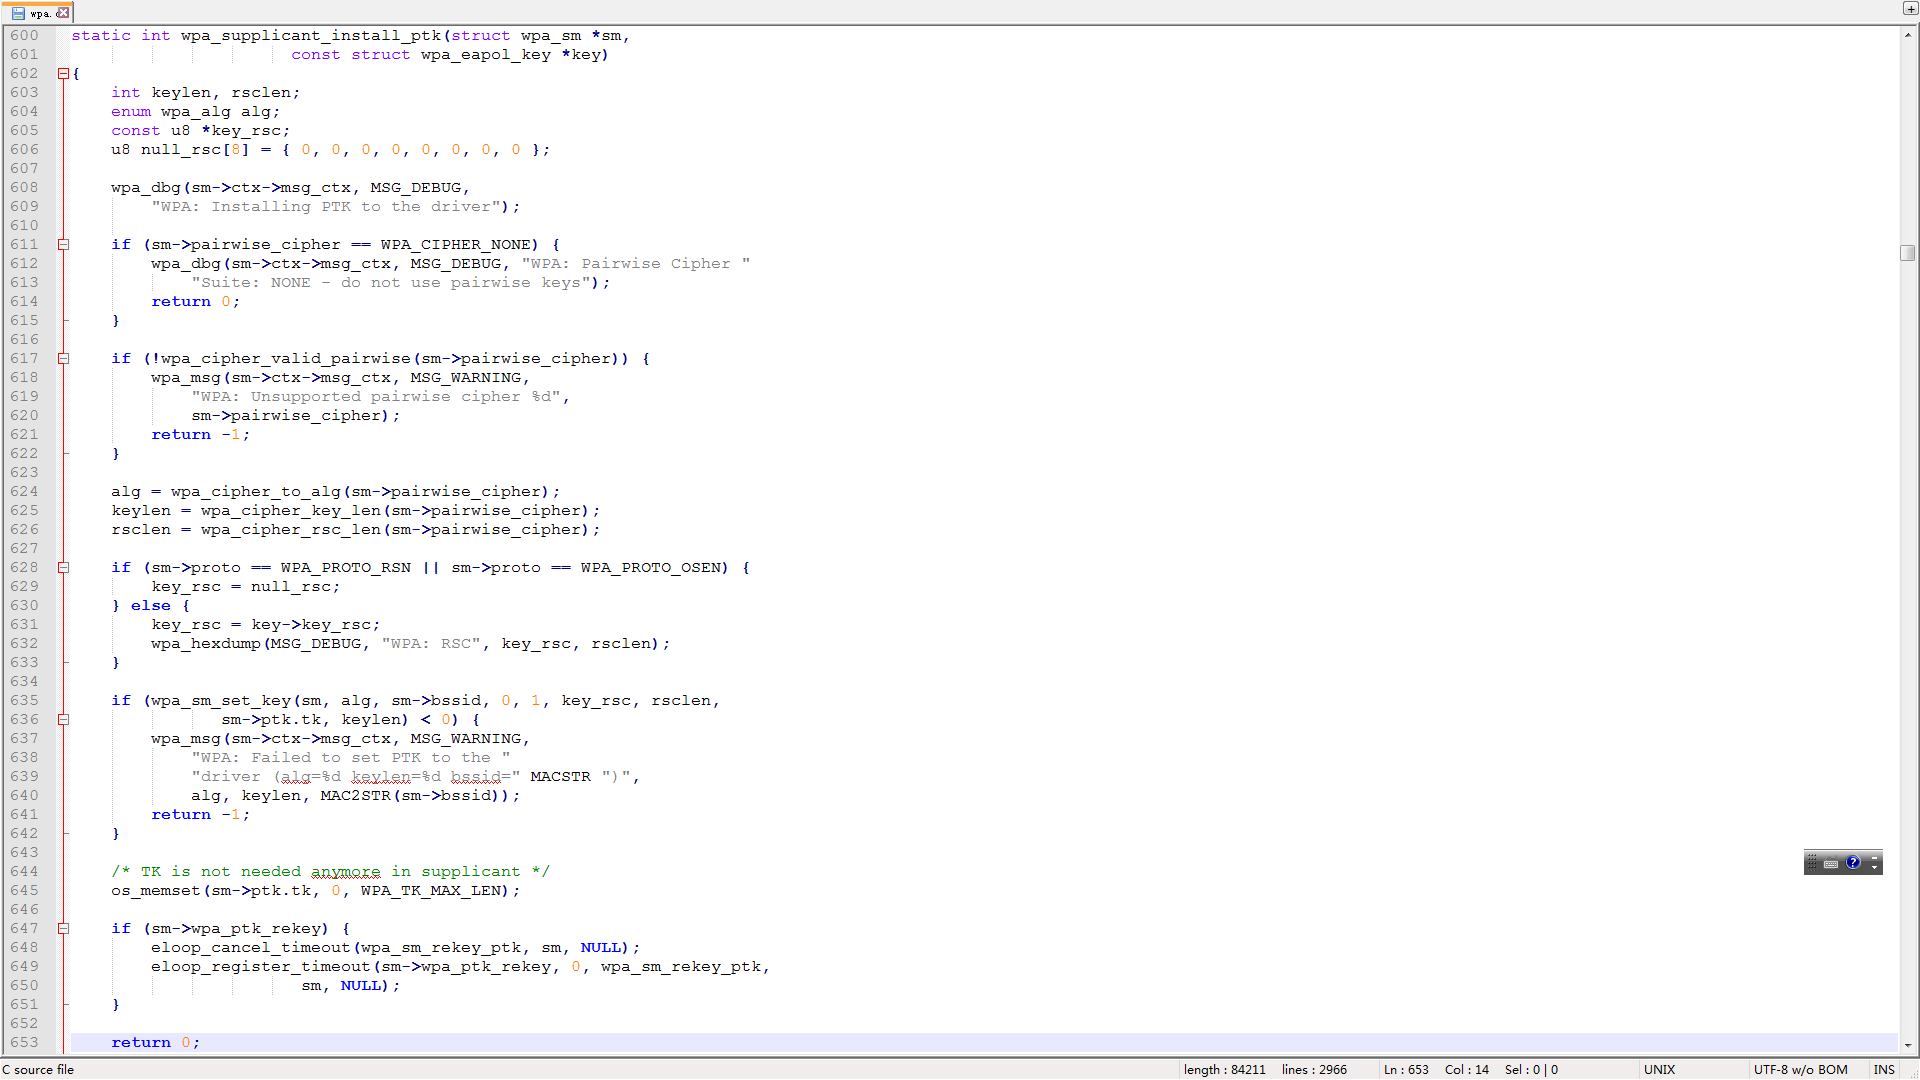Click the vertical scrollbar thumb

[1908, 253]
